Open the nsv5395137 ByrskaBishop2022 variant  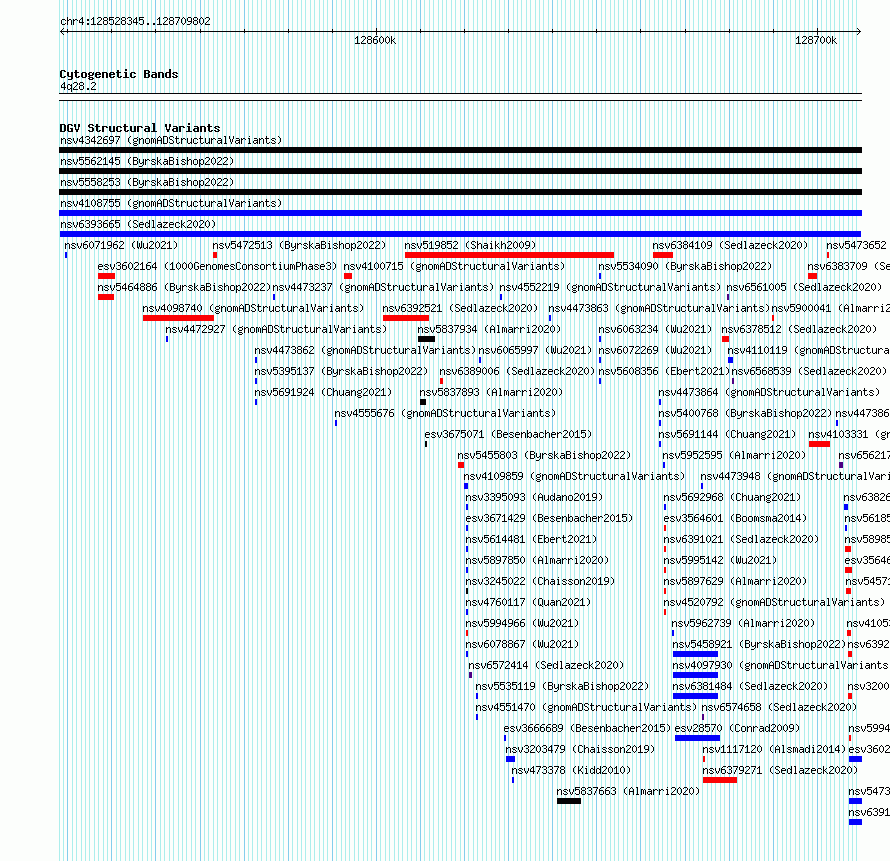coord(341,371)
